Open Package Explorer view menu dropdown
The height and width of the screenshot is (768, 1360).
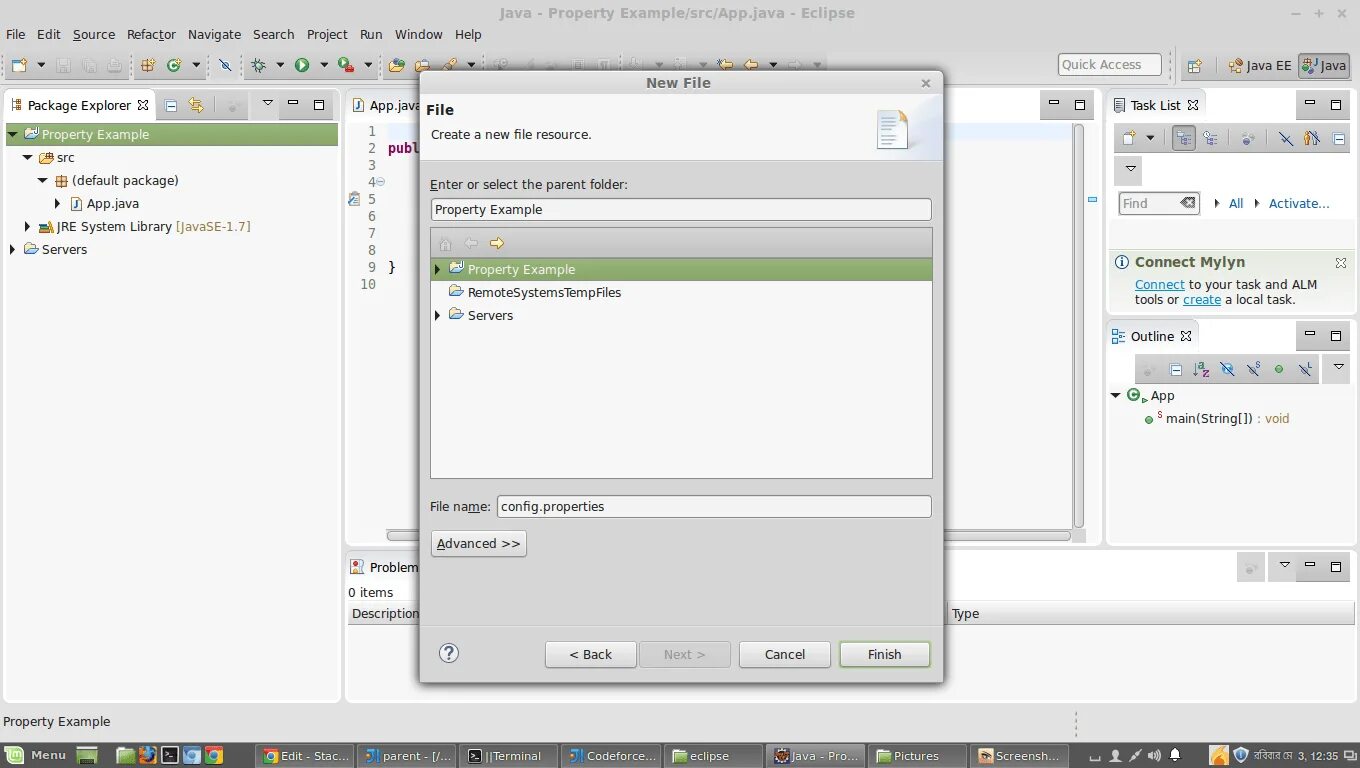tap(267, 104)
